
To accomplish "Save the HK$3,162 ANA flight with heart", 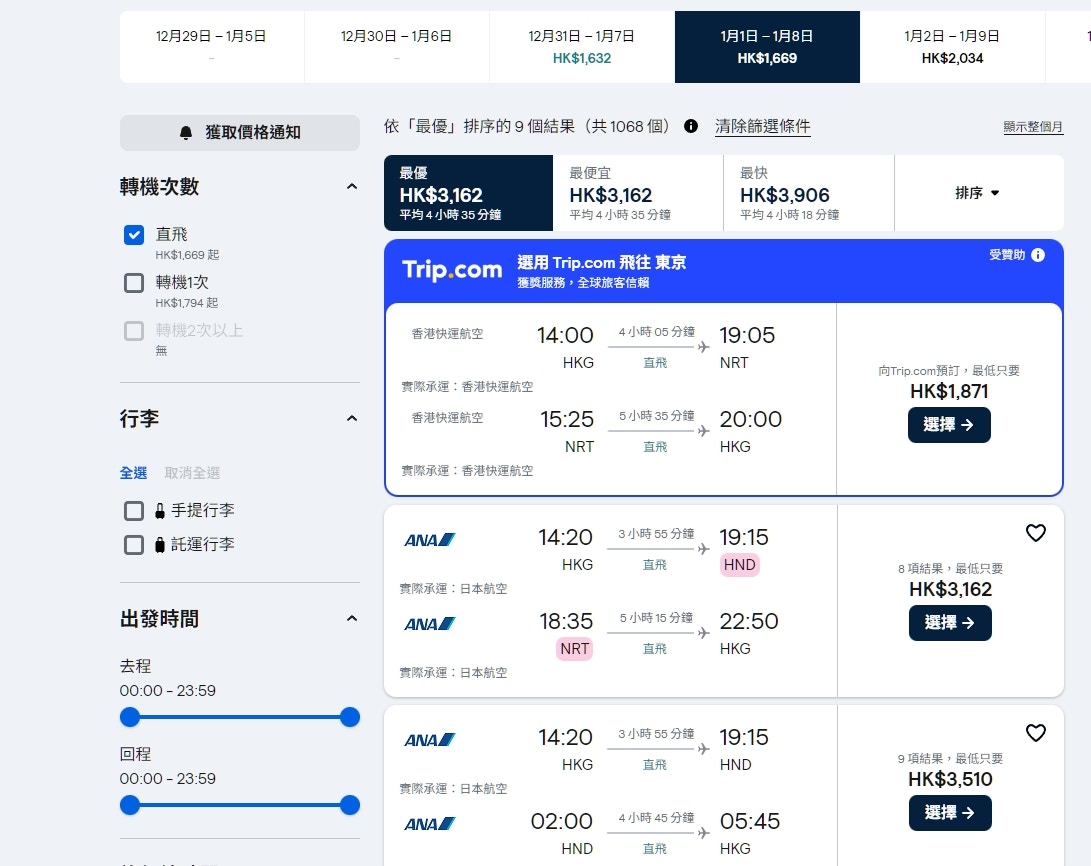I will 1036,533.
